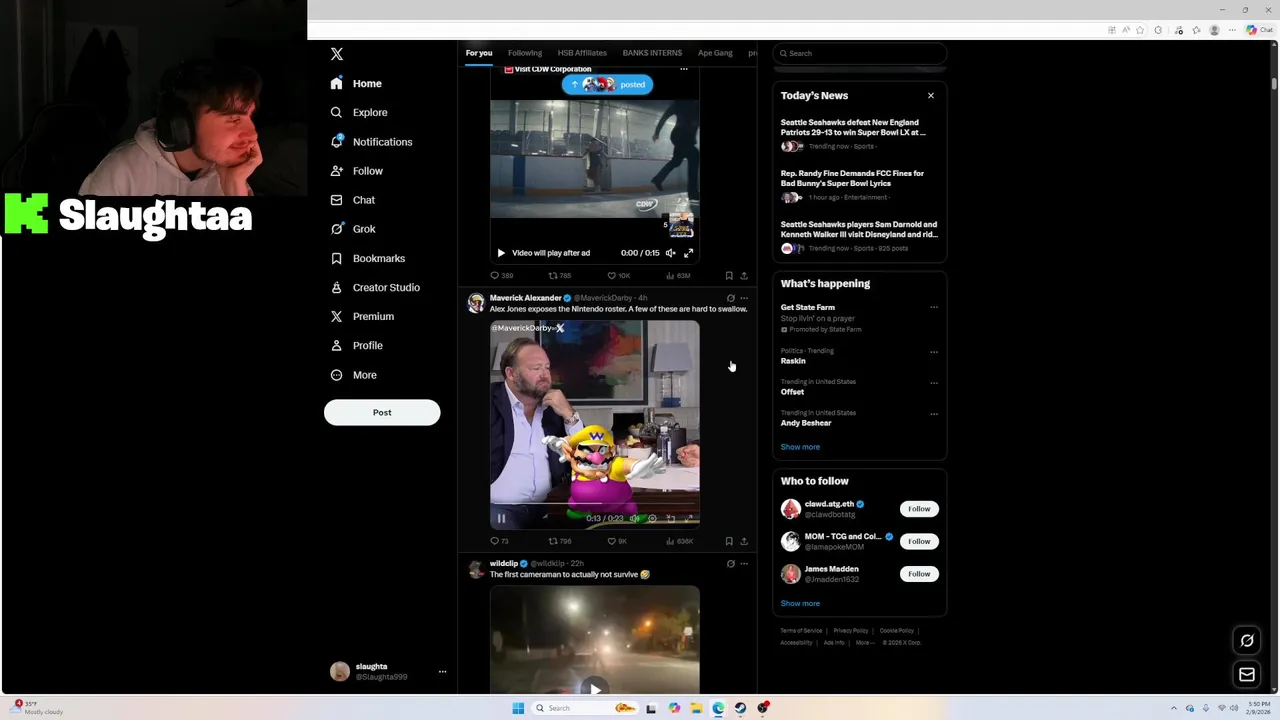Open Seattle Seahawks defeat Patriots news story
Viewport: 1280px width, 720px height.
(853, 127)
